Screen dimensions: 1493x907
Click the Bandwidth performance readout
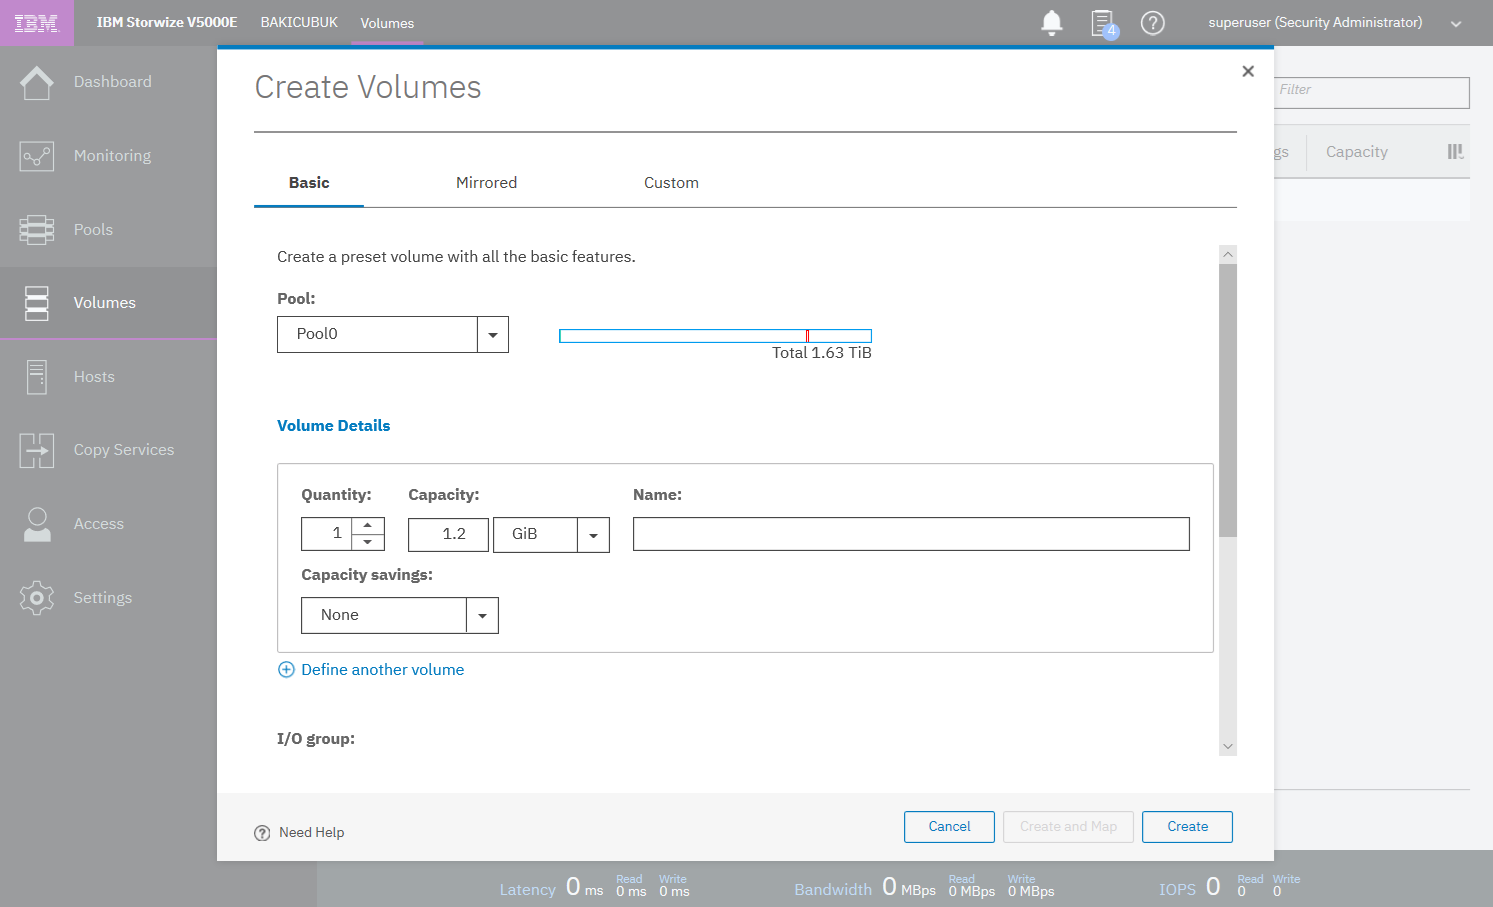tap(924, 887)
